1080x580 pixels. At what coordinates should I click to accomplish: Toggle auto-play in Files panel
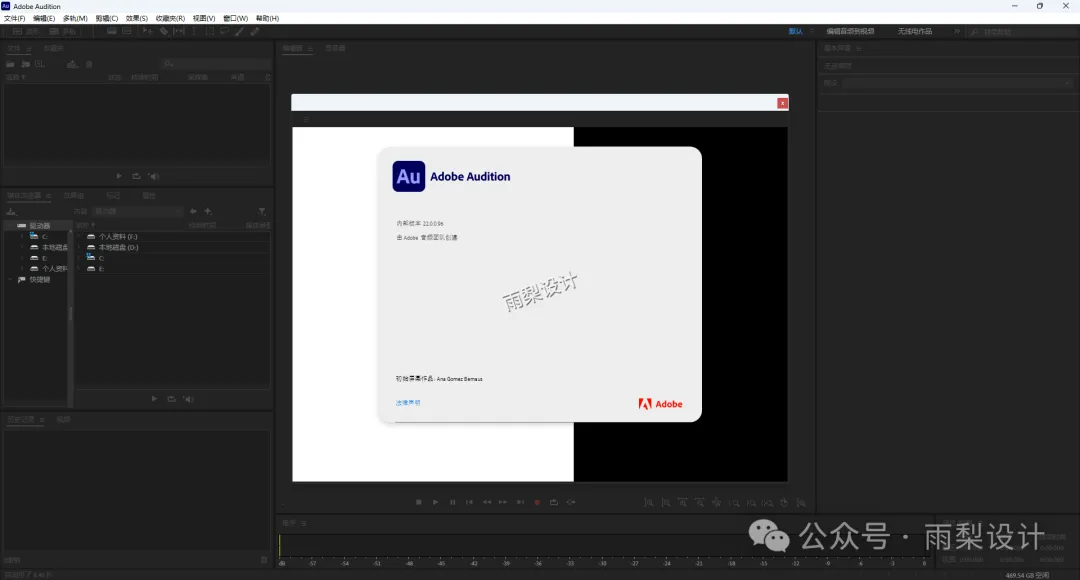pyautogui.click(x=154, y=176)
